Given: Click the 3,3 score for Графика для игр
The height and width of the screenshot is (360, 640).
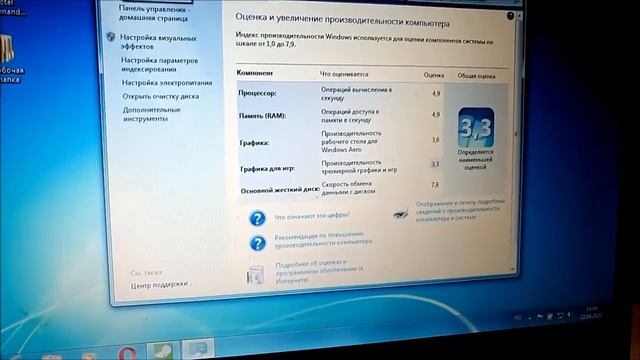Looking at the screenshot, I should [435, 164].
